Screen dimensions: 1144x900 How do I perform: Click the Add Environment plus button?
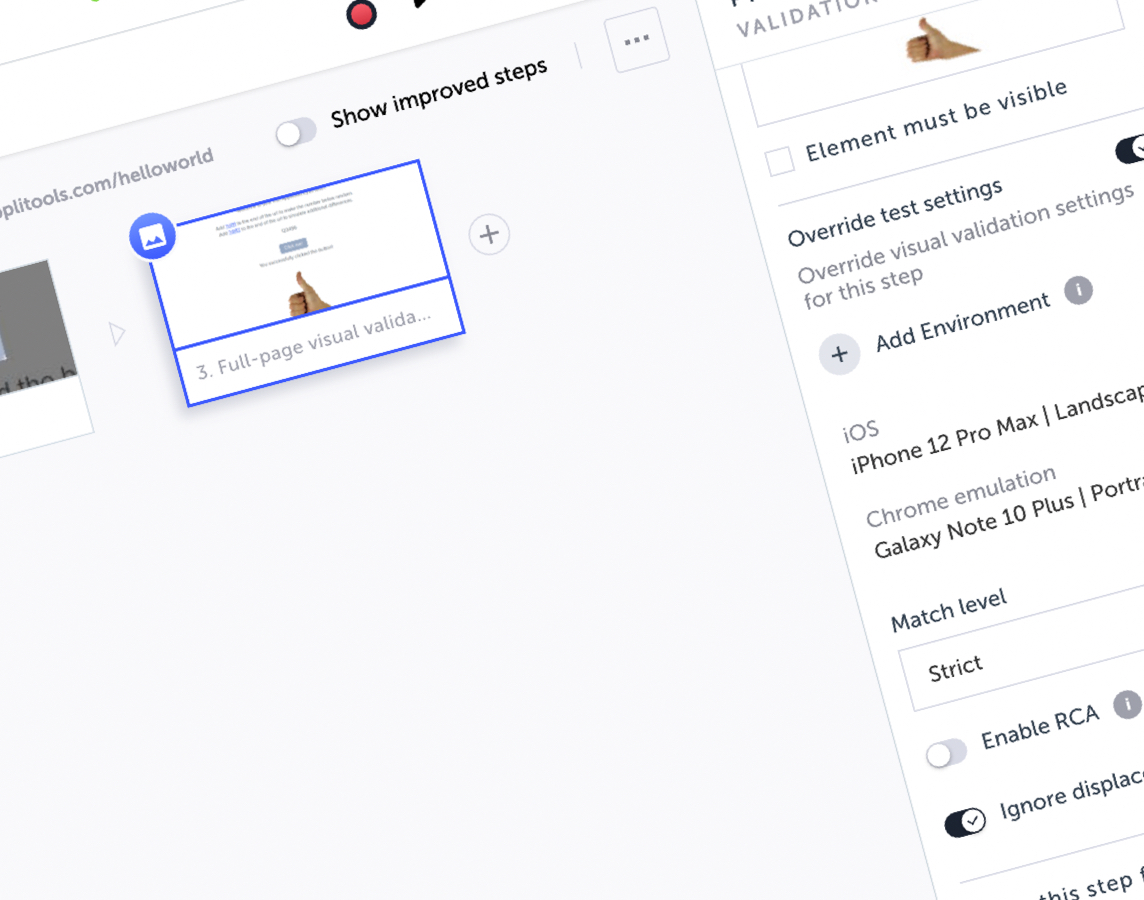click(839, 354)
